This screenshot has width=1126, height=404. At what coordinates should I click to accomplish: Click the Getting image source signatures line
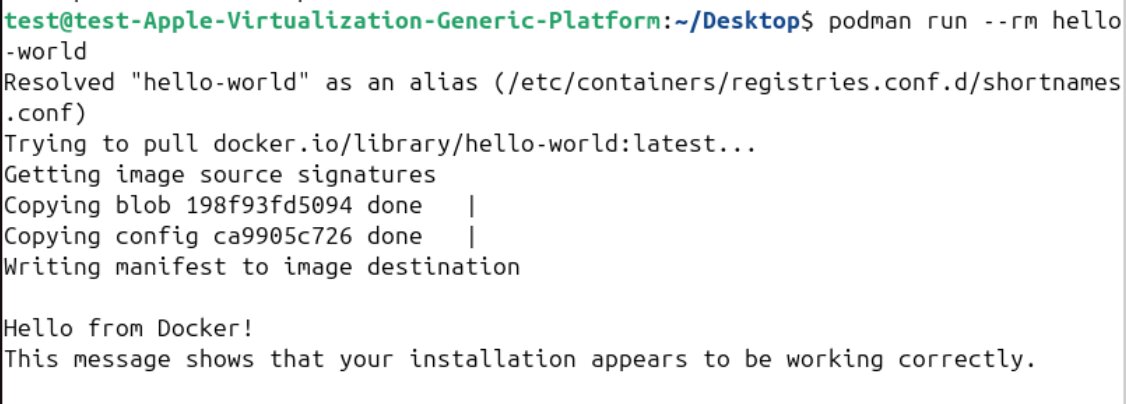(219, 175)
